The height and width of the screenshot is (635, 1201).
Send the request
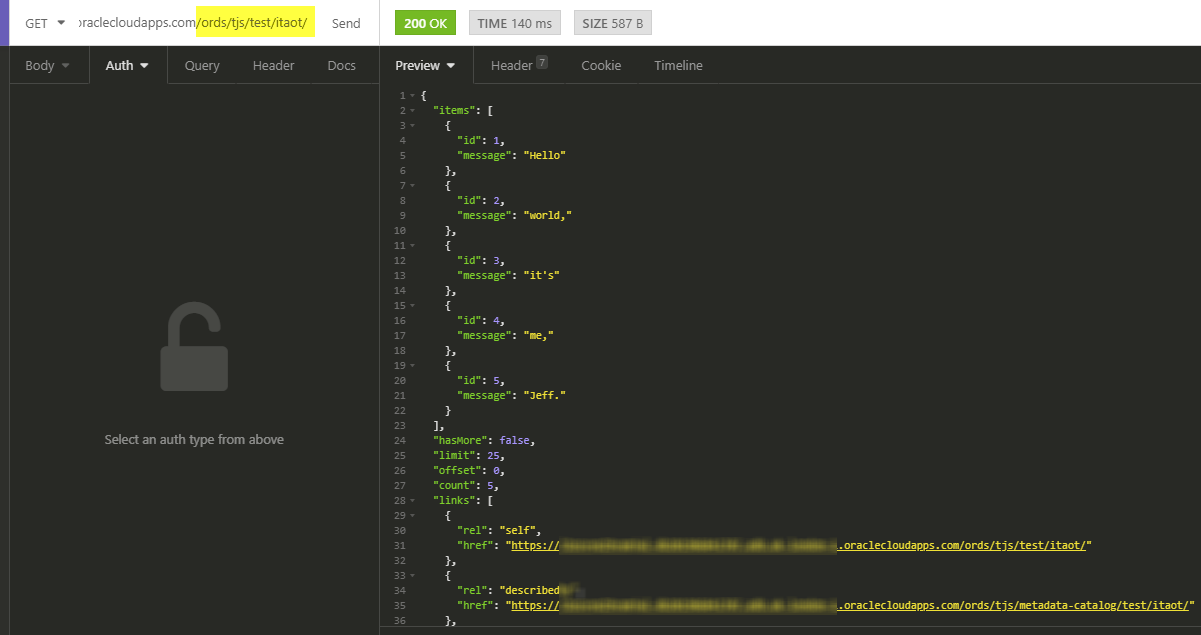[x=346, y=23]
